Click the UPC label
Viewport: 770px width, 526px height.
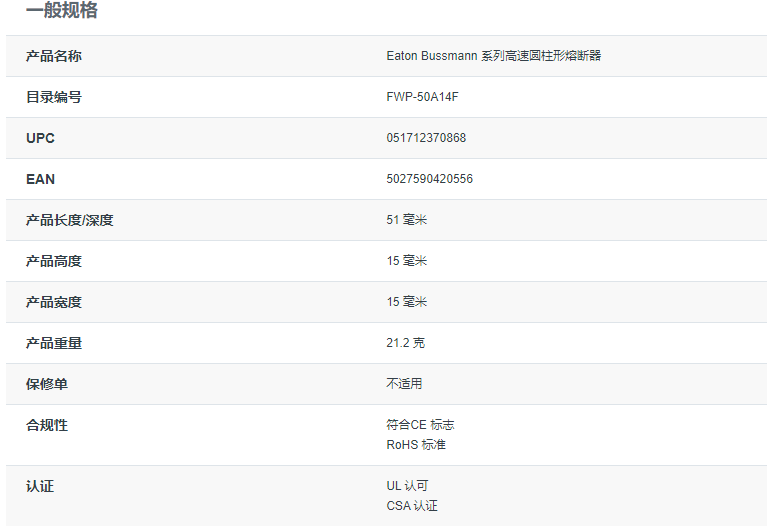pos(40,138)
